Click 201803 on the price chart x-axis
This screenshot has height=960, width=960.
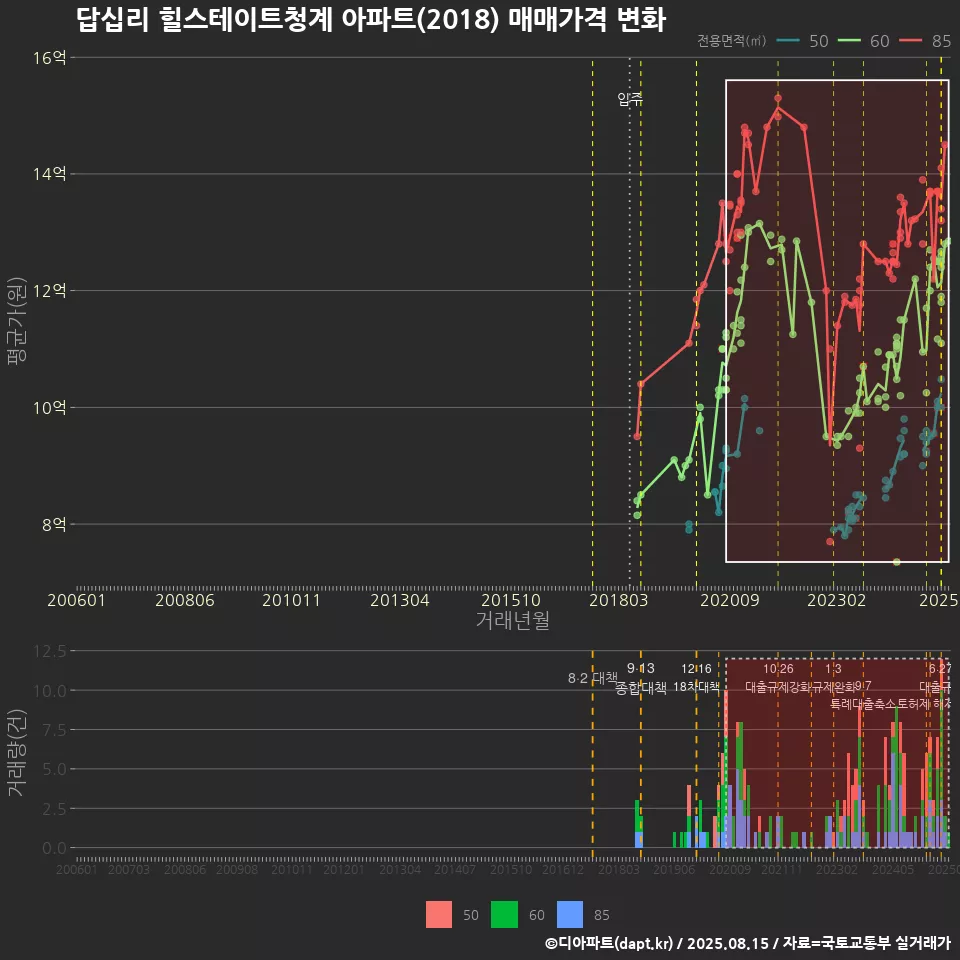coord(618,600)
